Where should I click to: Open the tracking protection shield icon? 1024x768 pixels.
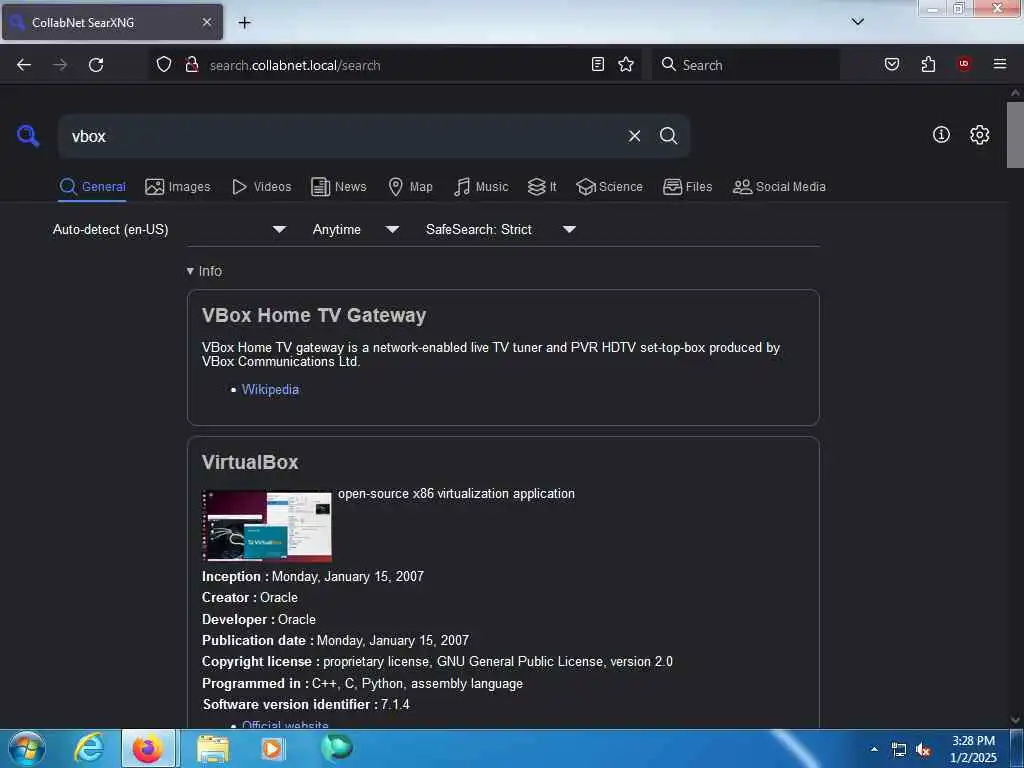164,65
